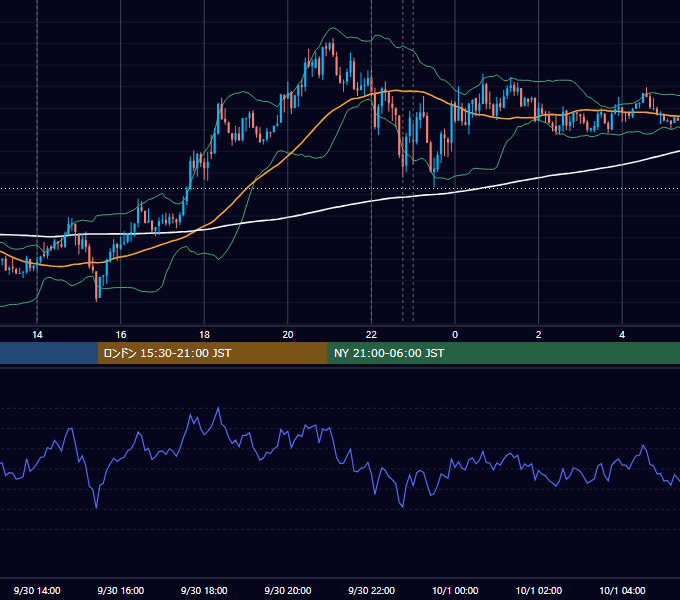Click hour label 18 on price axis
This screenshot has height=600, width=680.
click(x=204, y=335)
